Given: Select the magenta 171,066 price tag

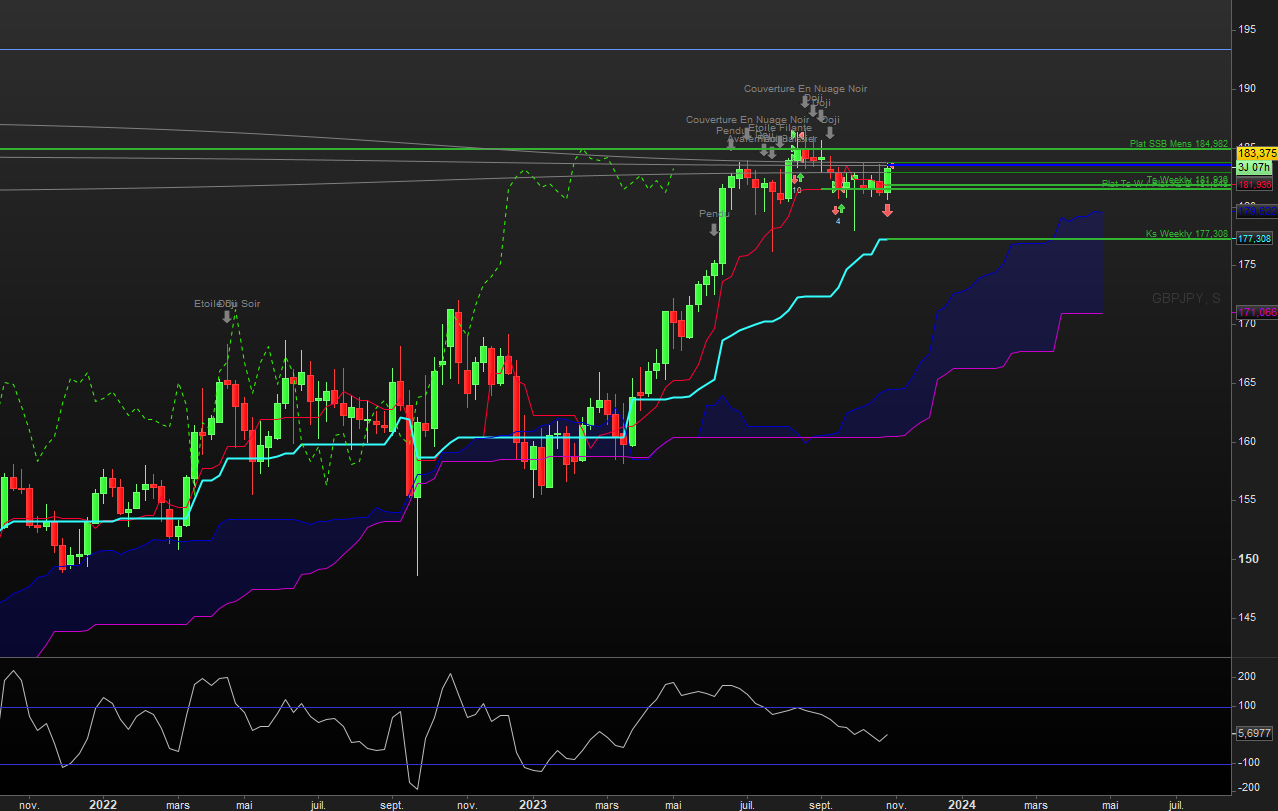Looking at the screenshot, I should [x=1256, y=312].
